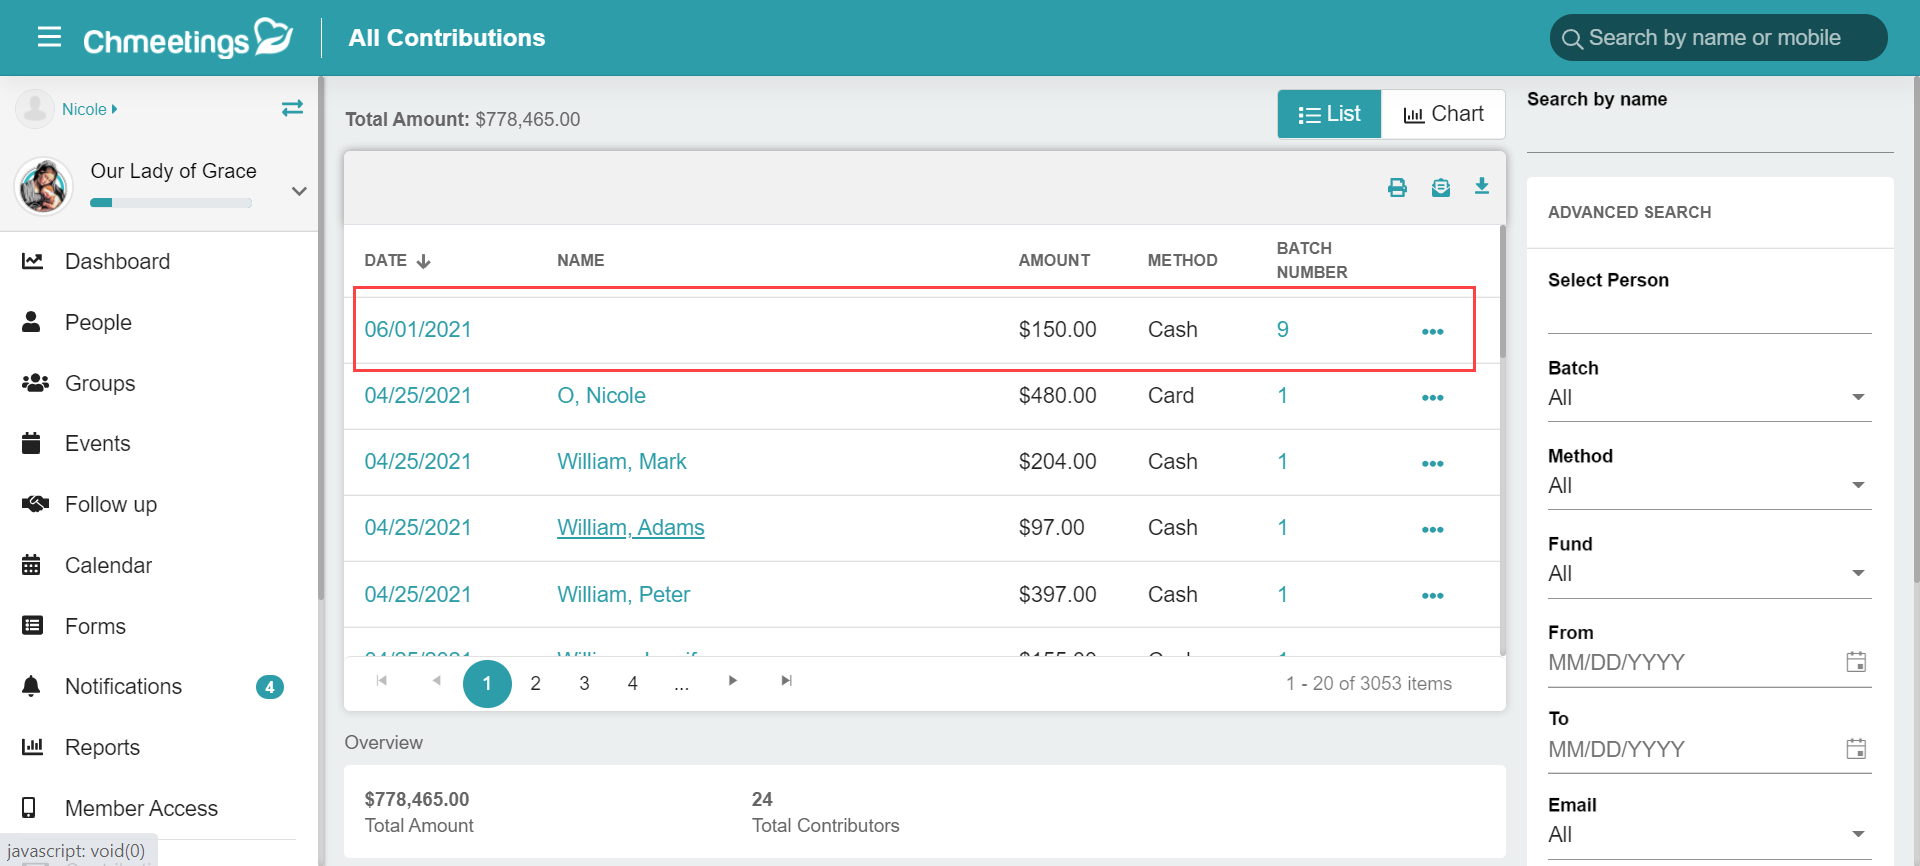Select page 4 in pagination

coord(633,684)
